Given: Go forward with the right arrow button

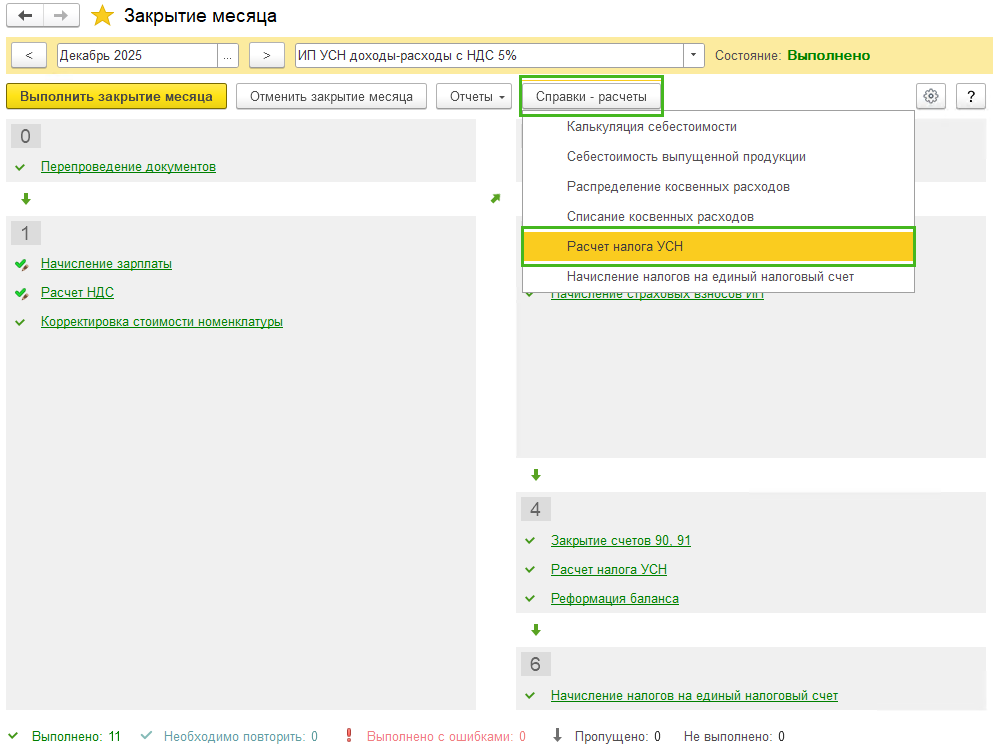Looking at the screenshot, I should click(61, 16).
